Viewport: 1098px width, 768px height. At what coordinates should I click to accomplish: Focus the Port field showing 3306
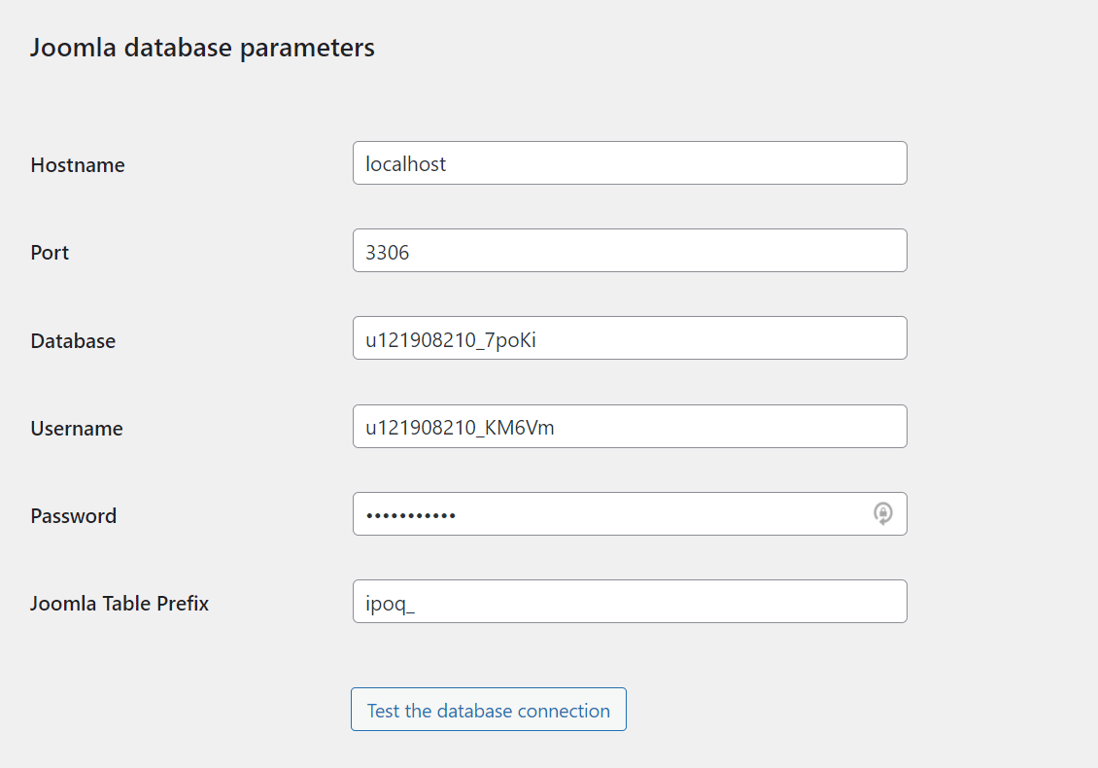point(629,250)
